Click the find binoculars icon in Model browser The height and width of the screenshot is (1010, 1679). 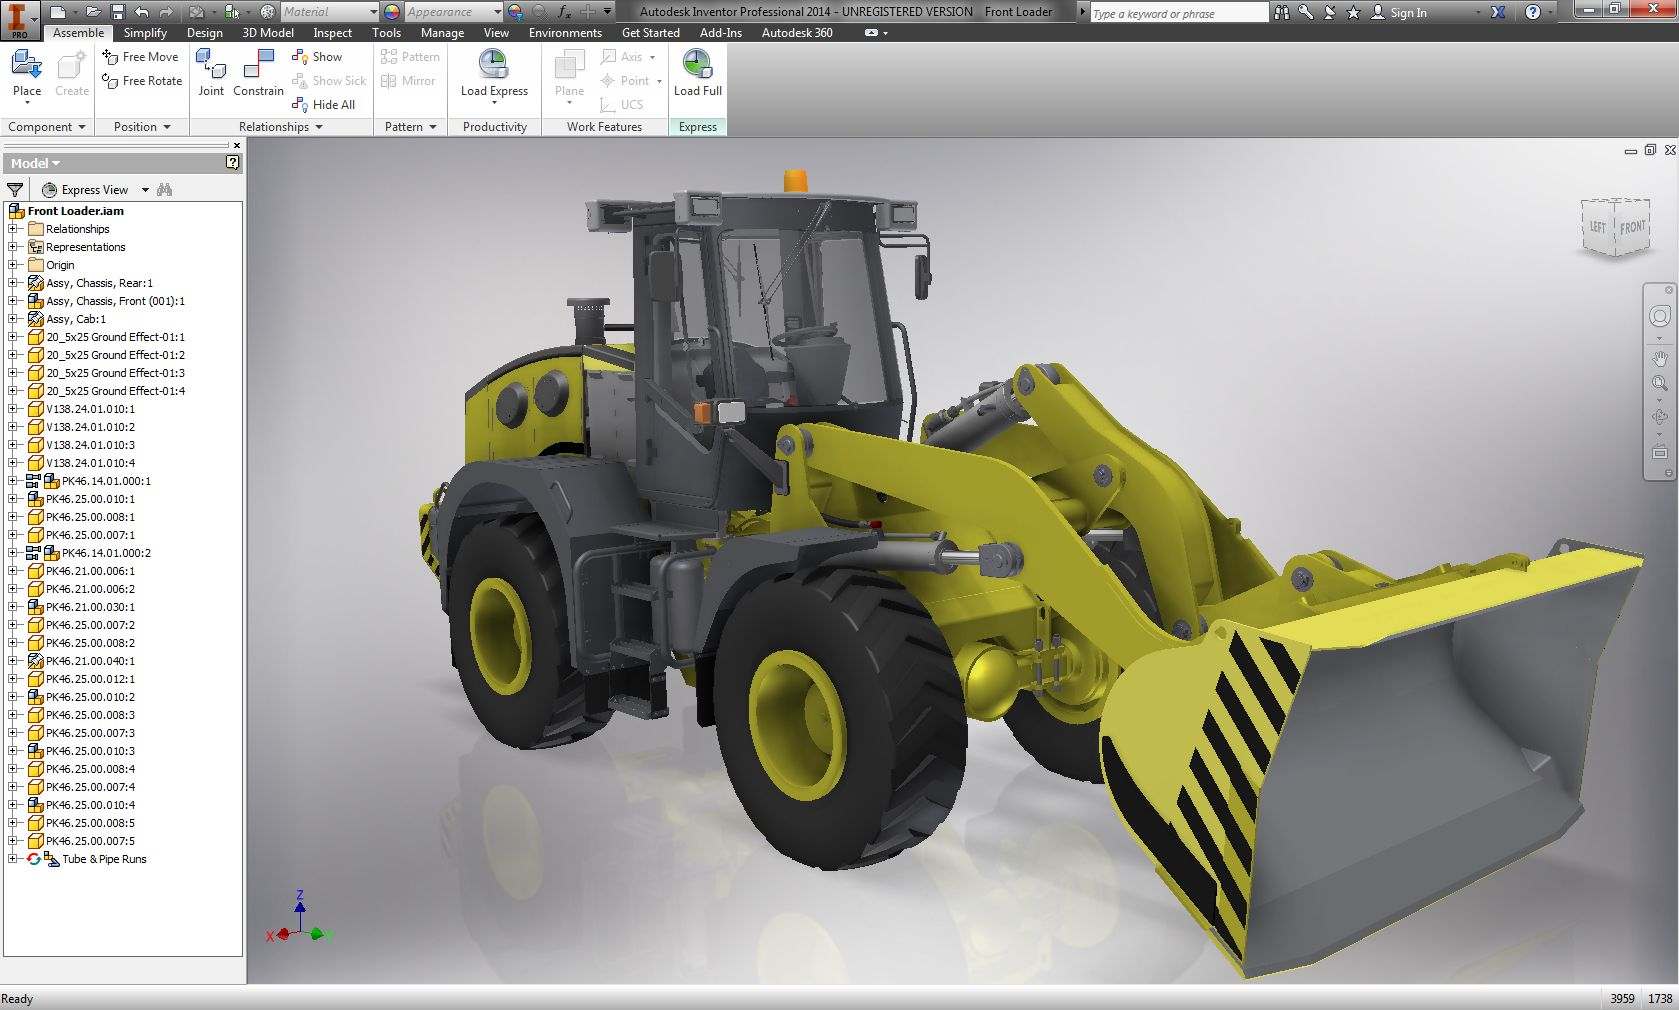point(165,190)
